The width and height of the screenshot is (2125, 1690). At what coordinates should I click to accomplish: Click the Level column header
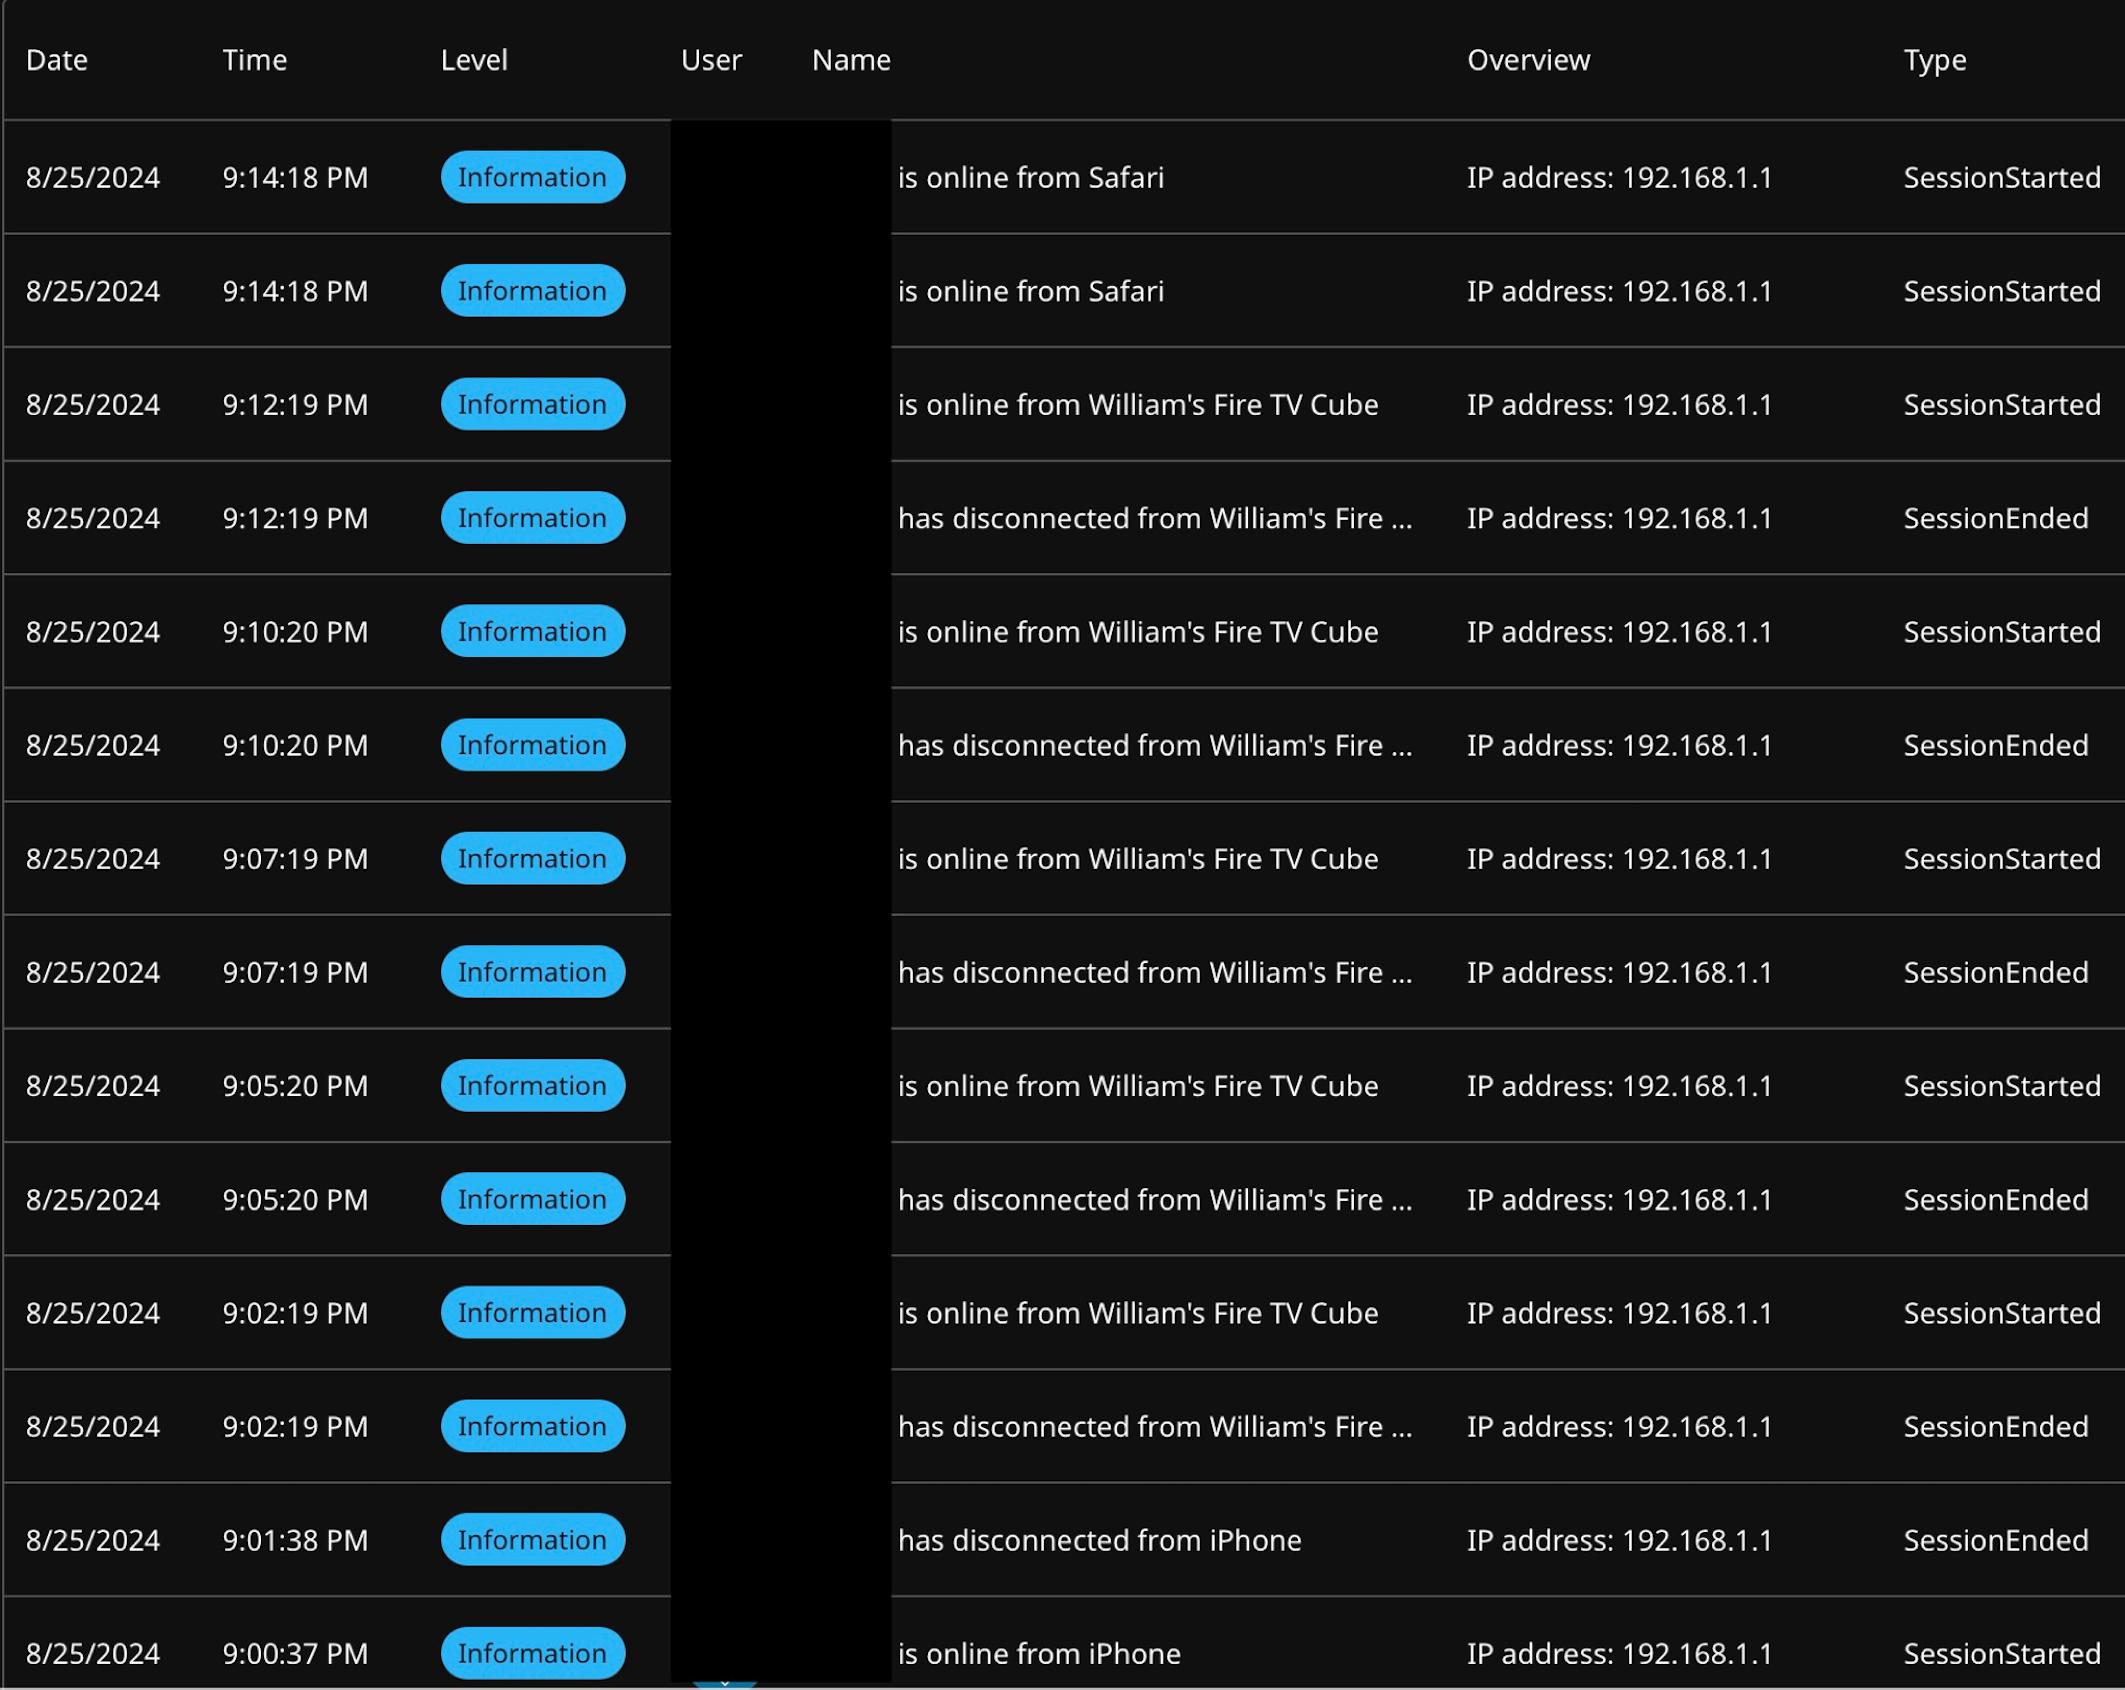(x=474, y=60)
